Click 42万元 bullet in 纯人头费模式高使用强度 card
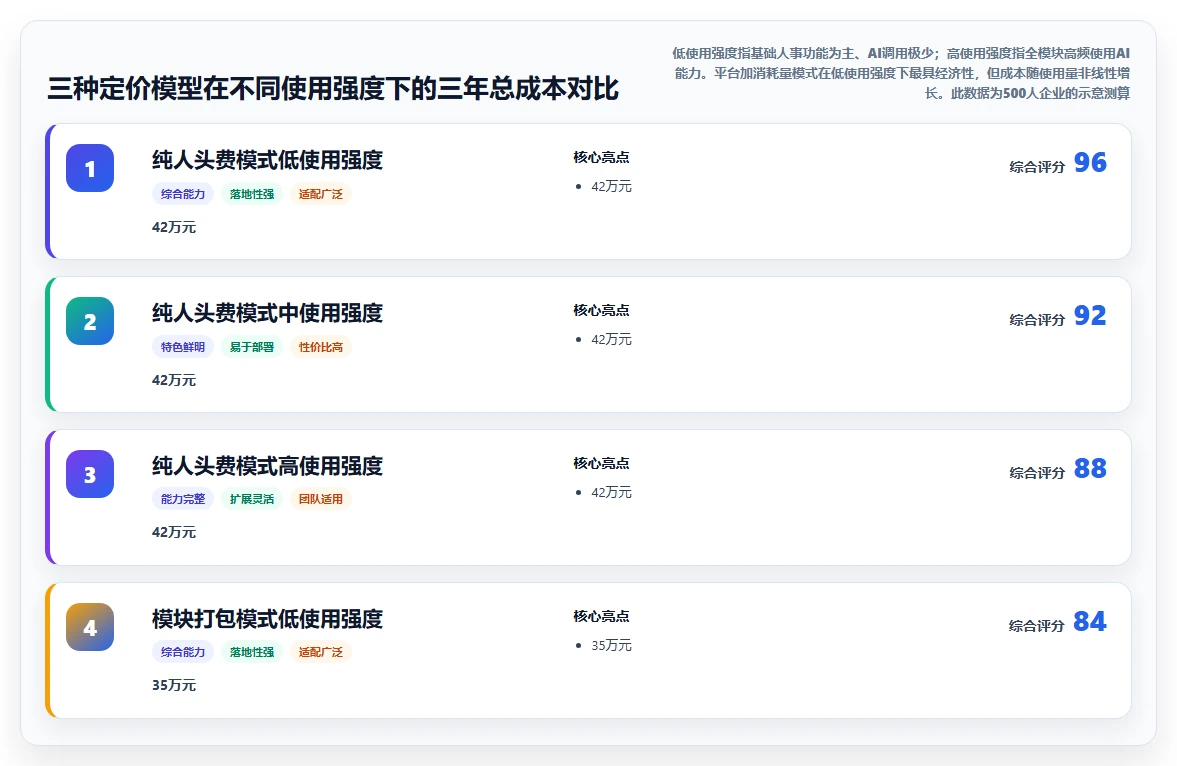The image size is (1177, 766). [x=611, y=493]
